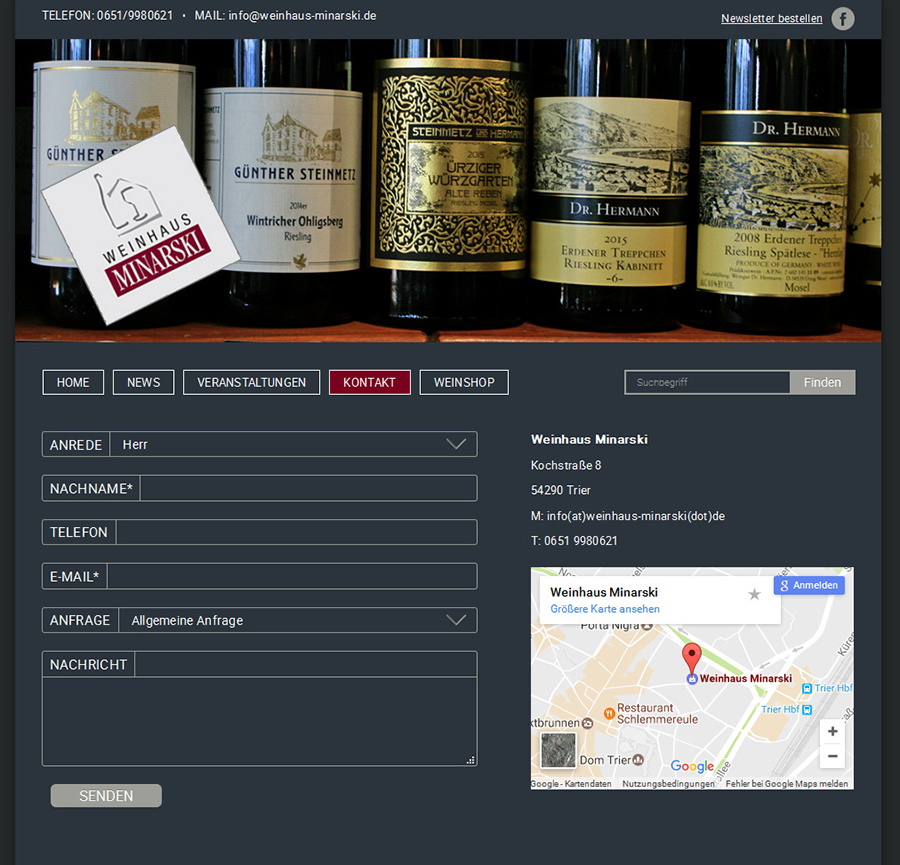The height and width of the screenshot is (865, 900).
Task: Click the M: info(at)weinhaus-minarski(dot)de line
Action: pyautogui.click(x=628, y=516)
